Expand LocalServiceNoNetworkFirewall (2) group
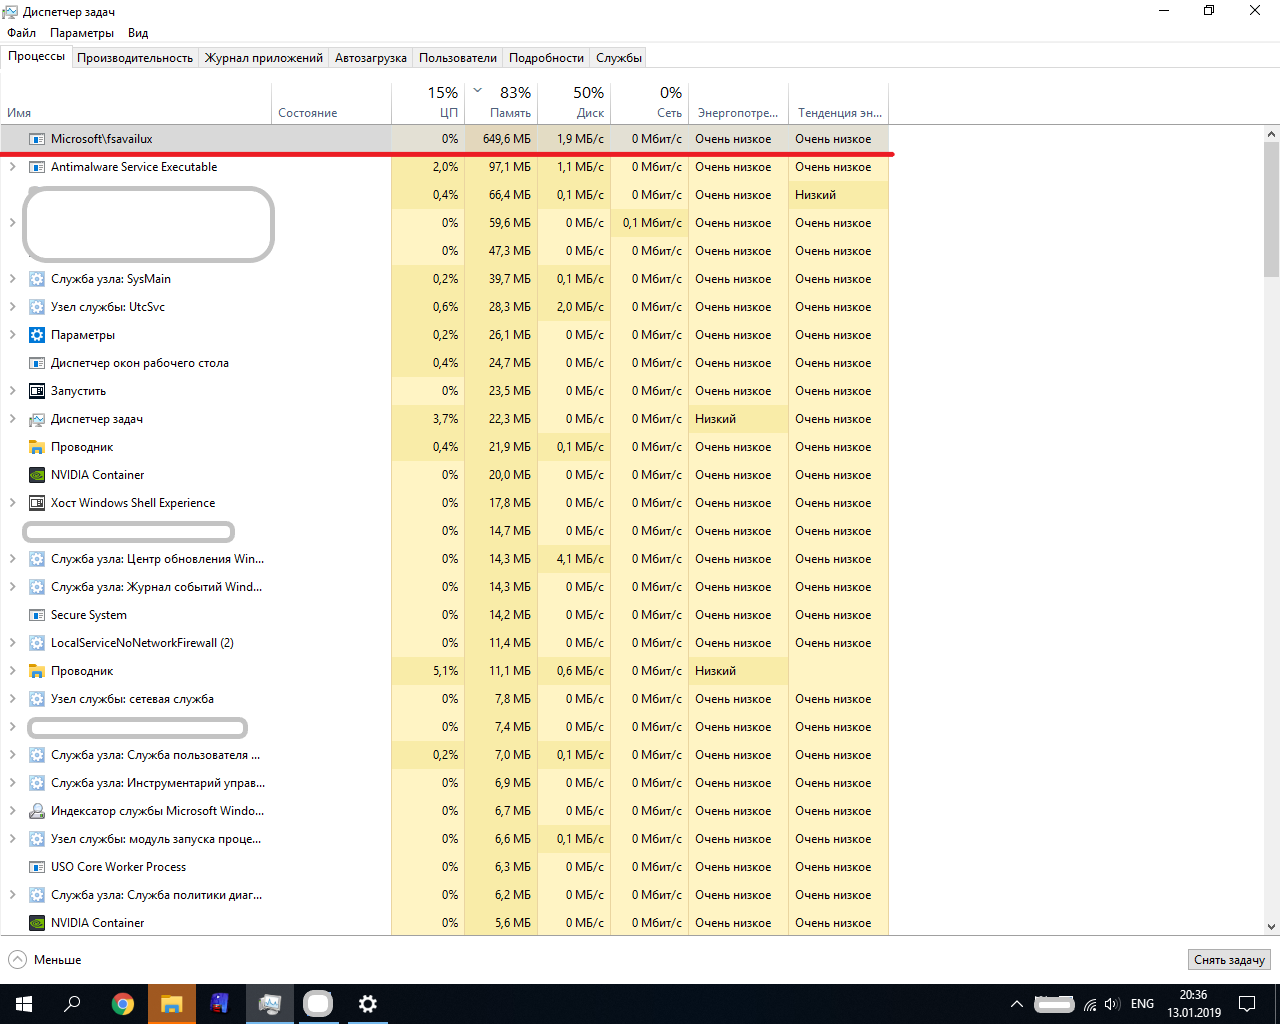 tap(12, 643)
